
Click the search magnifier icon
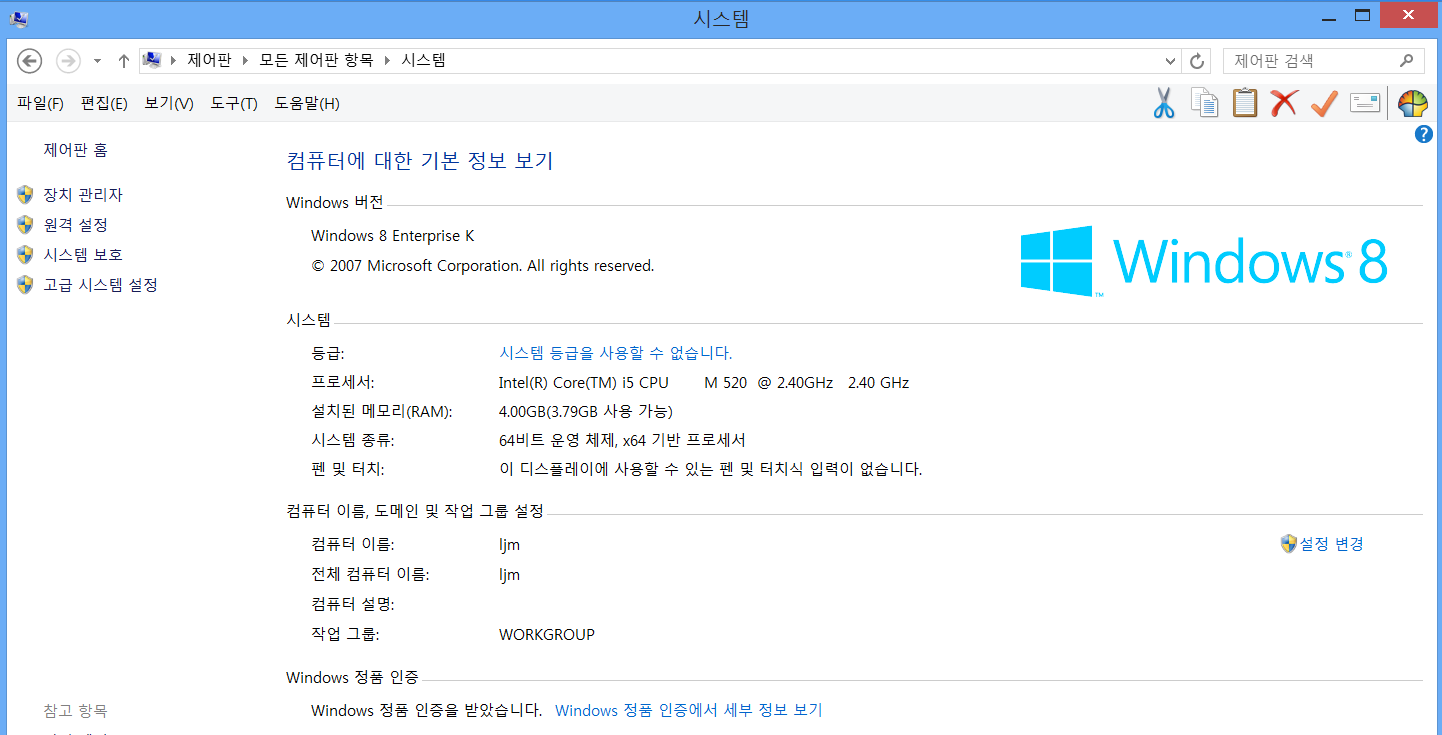[1406, 60]
